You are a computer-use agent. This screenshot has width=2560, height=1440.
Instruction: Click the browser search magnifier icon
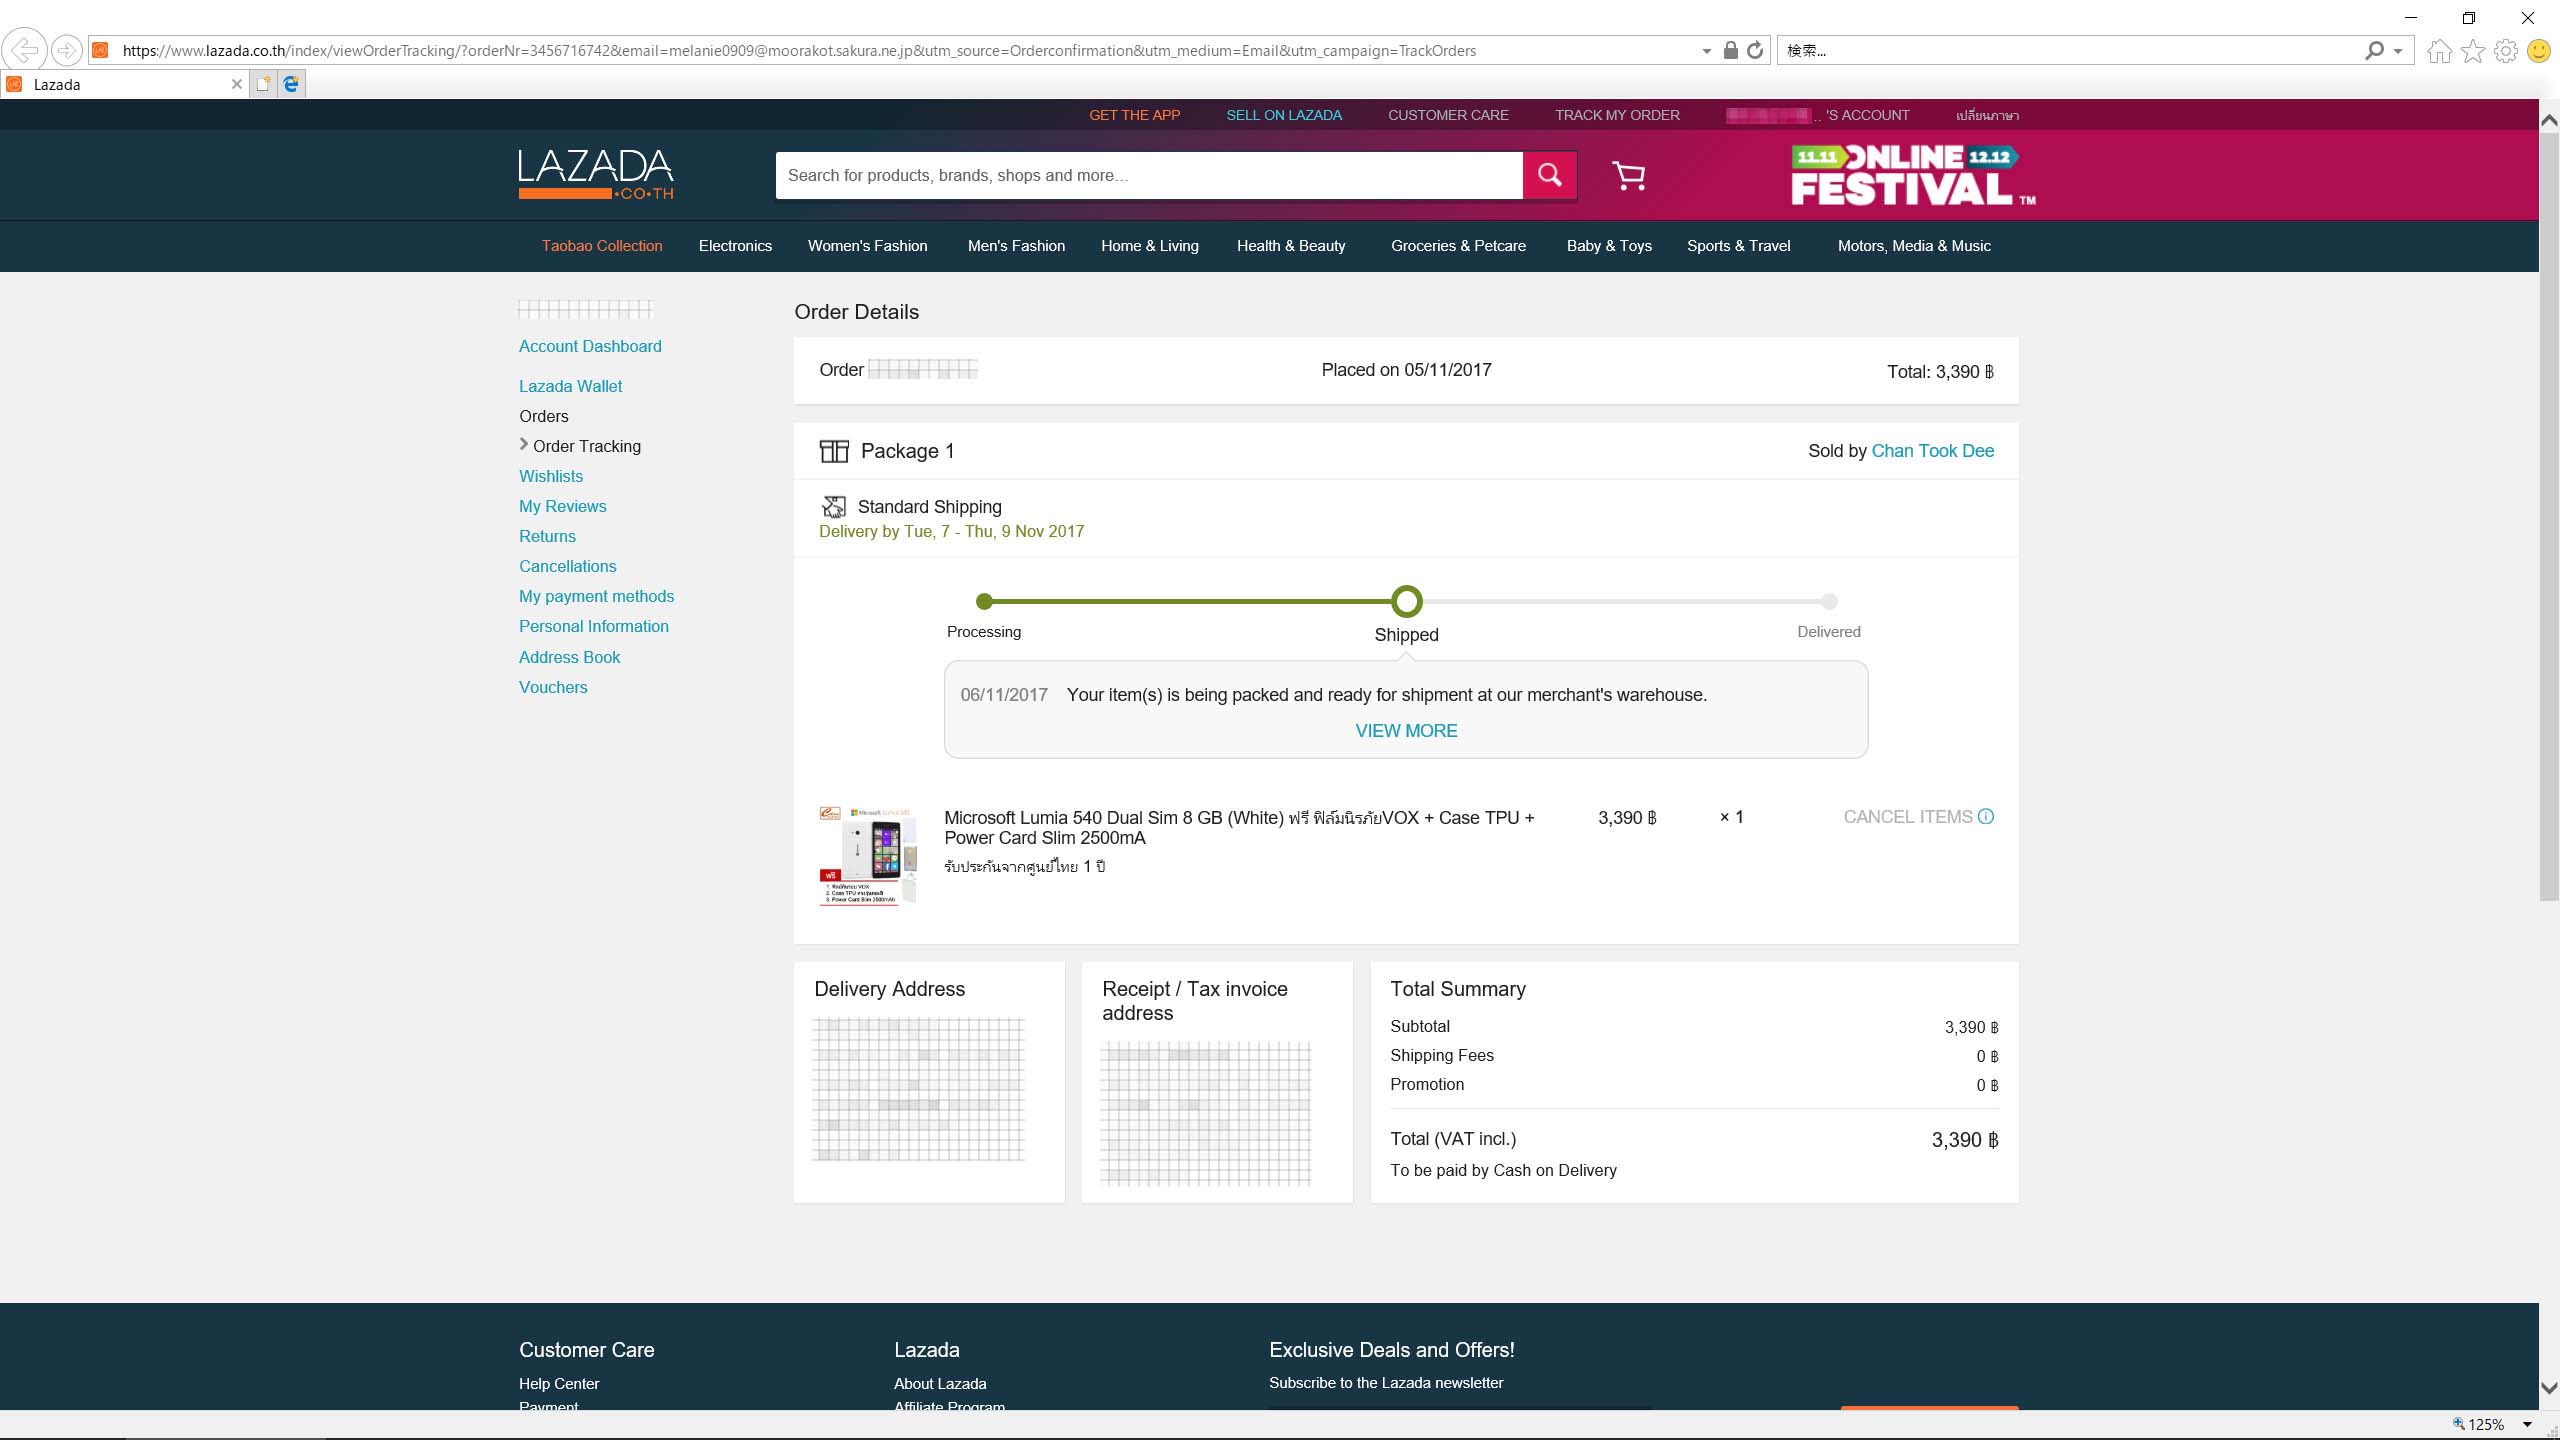tap(2374, 50)
